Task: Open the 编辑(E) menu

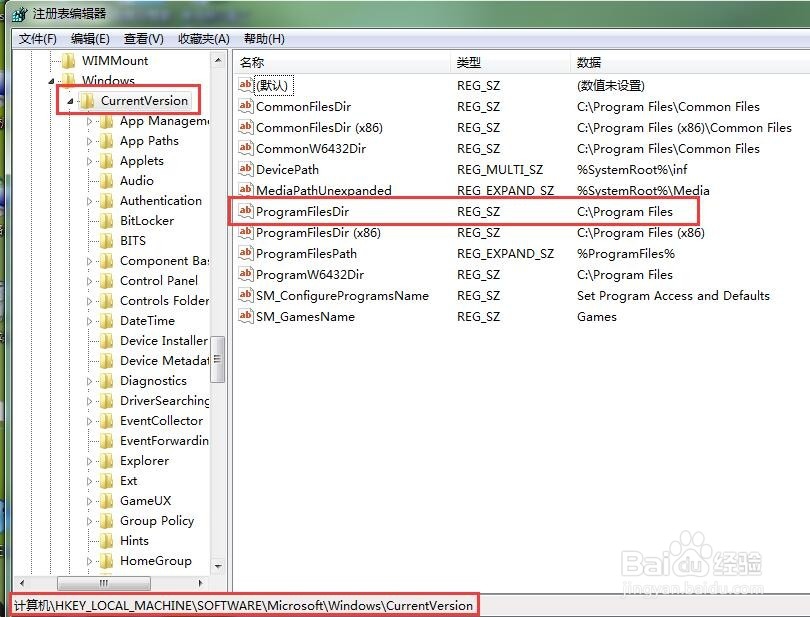Action: click(90, 39)
